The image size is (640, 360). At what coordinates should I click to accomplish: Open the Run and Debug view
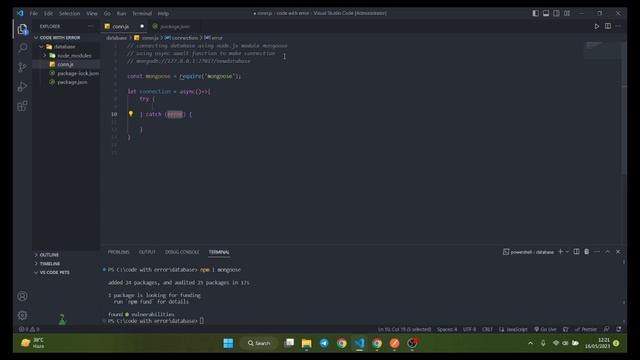[x=22, y=87]
